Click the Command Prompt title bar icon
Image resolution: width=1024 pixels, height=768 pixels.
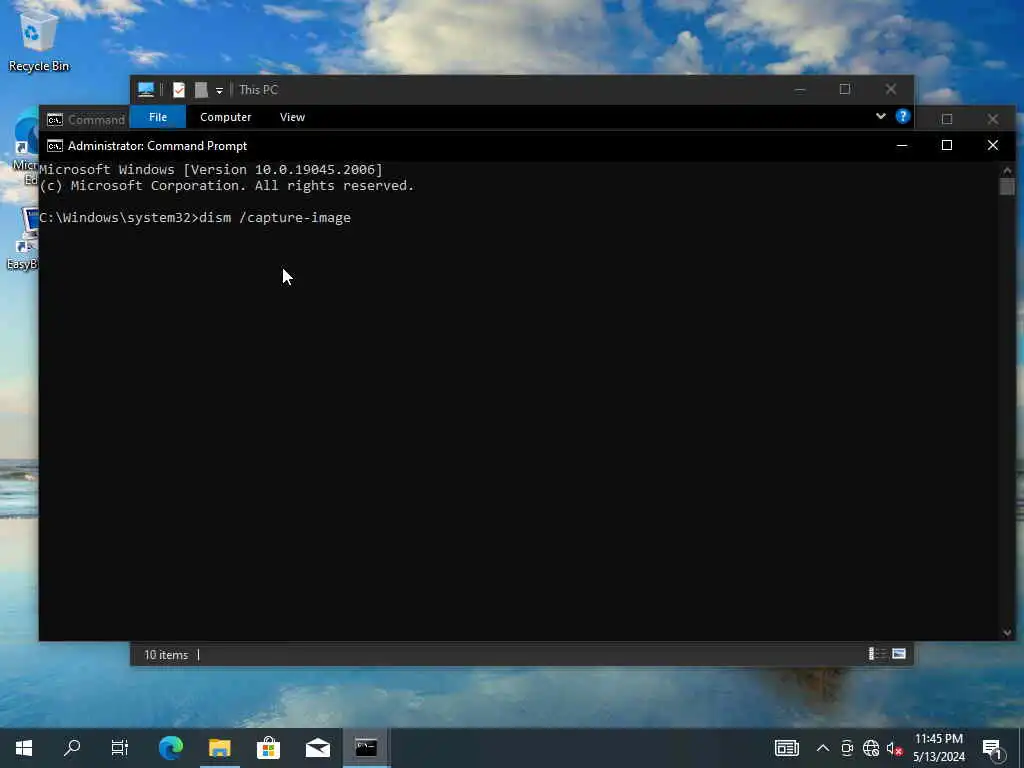[x=55, y=146]
